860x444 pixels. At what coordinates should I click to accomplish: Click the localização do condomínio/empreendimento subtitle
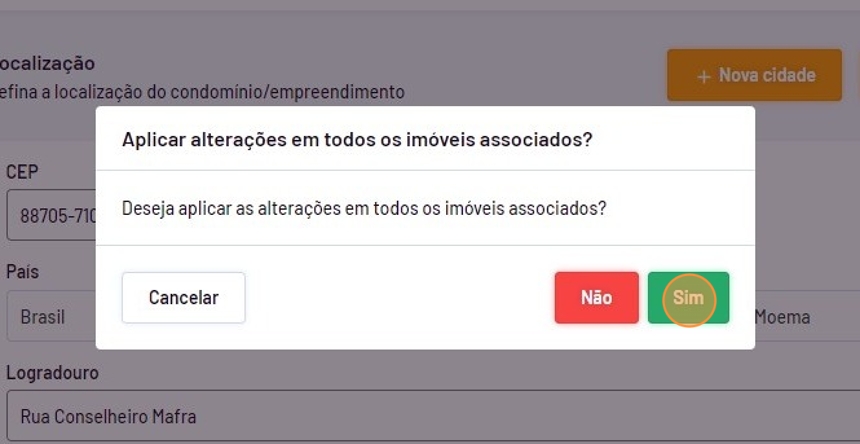click(x=200, y=92)
